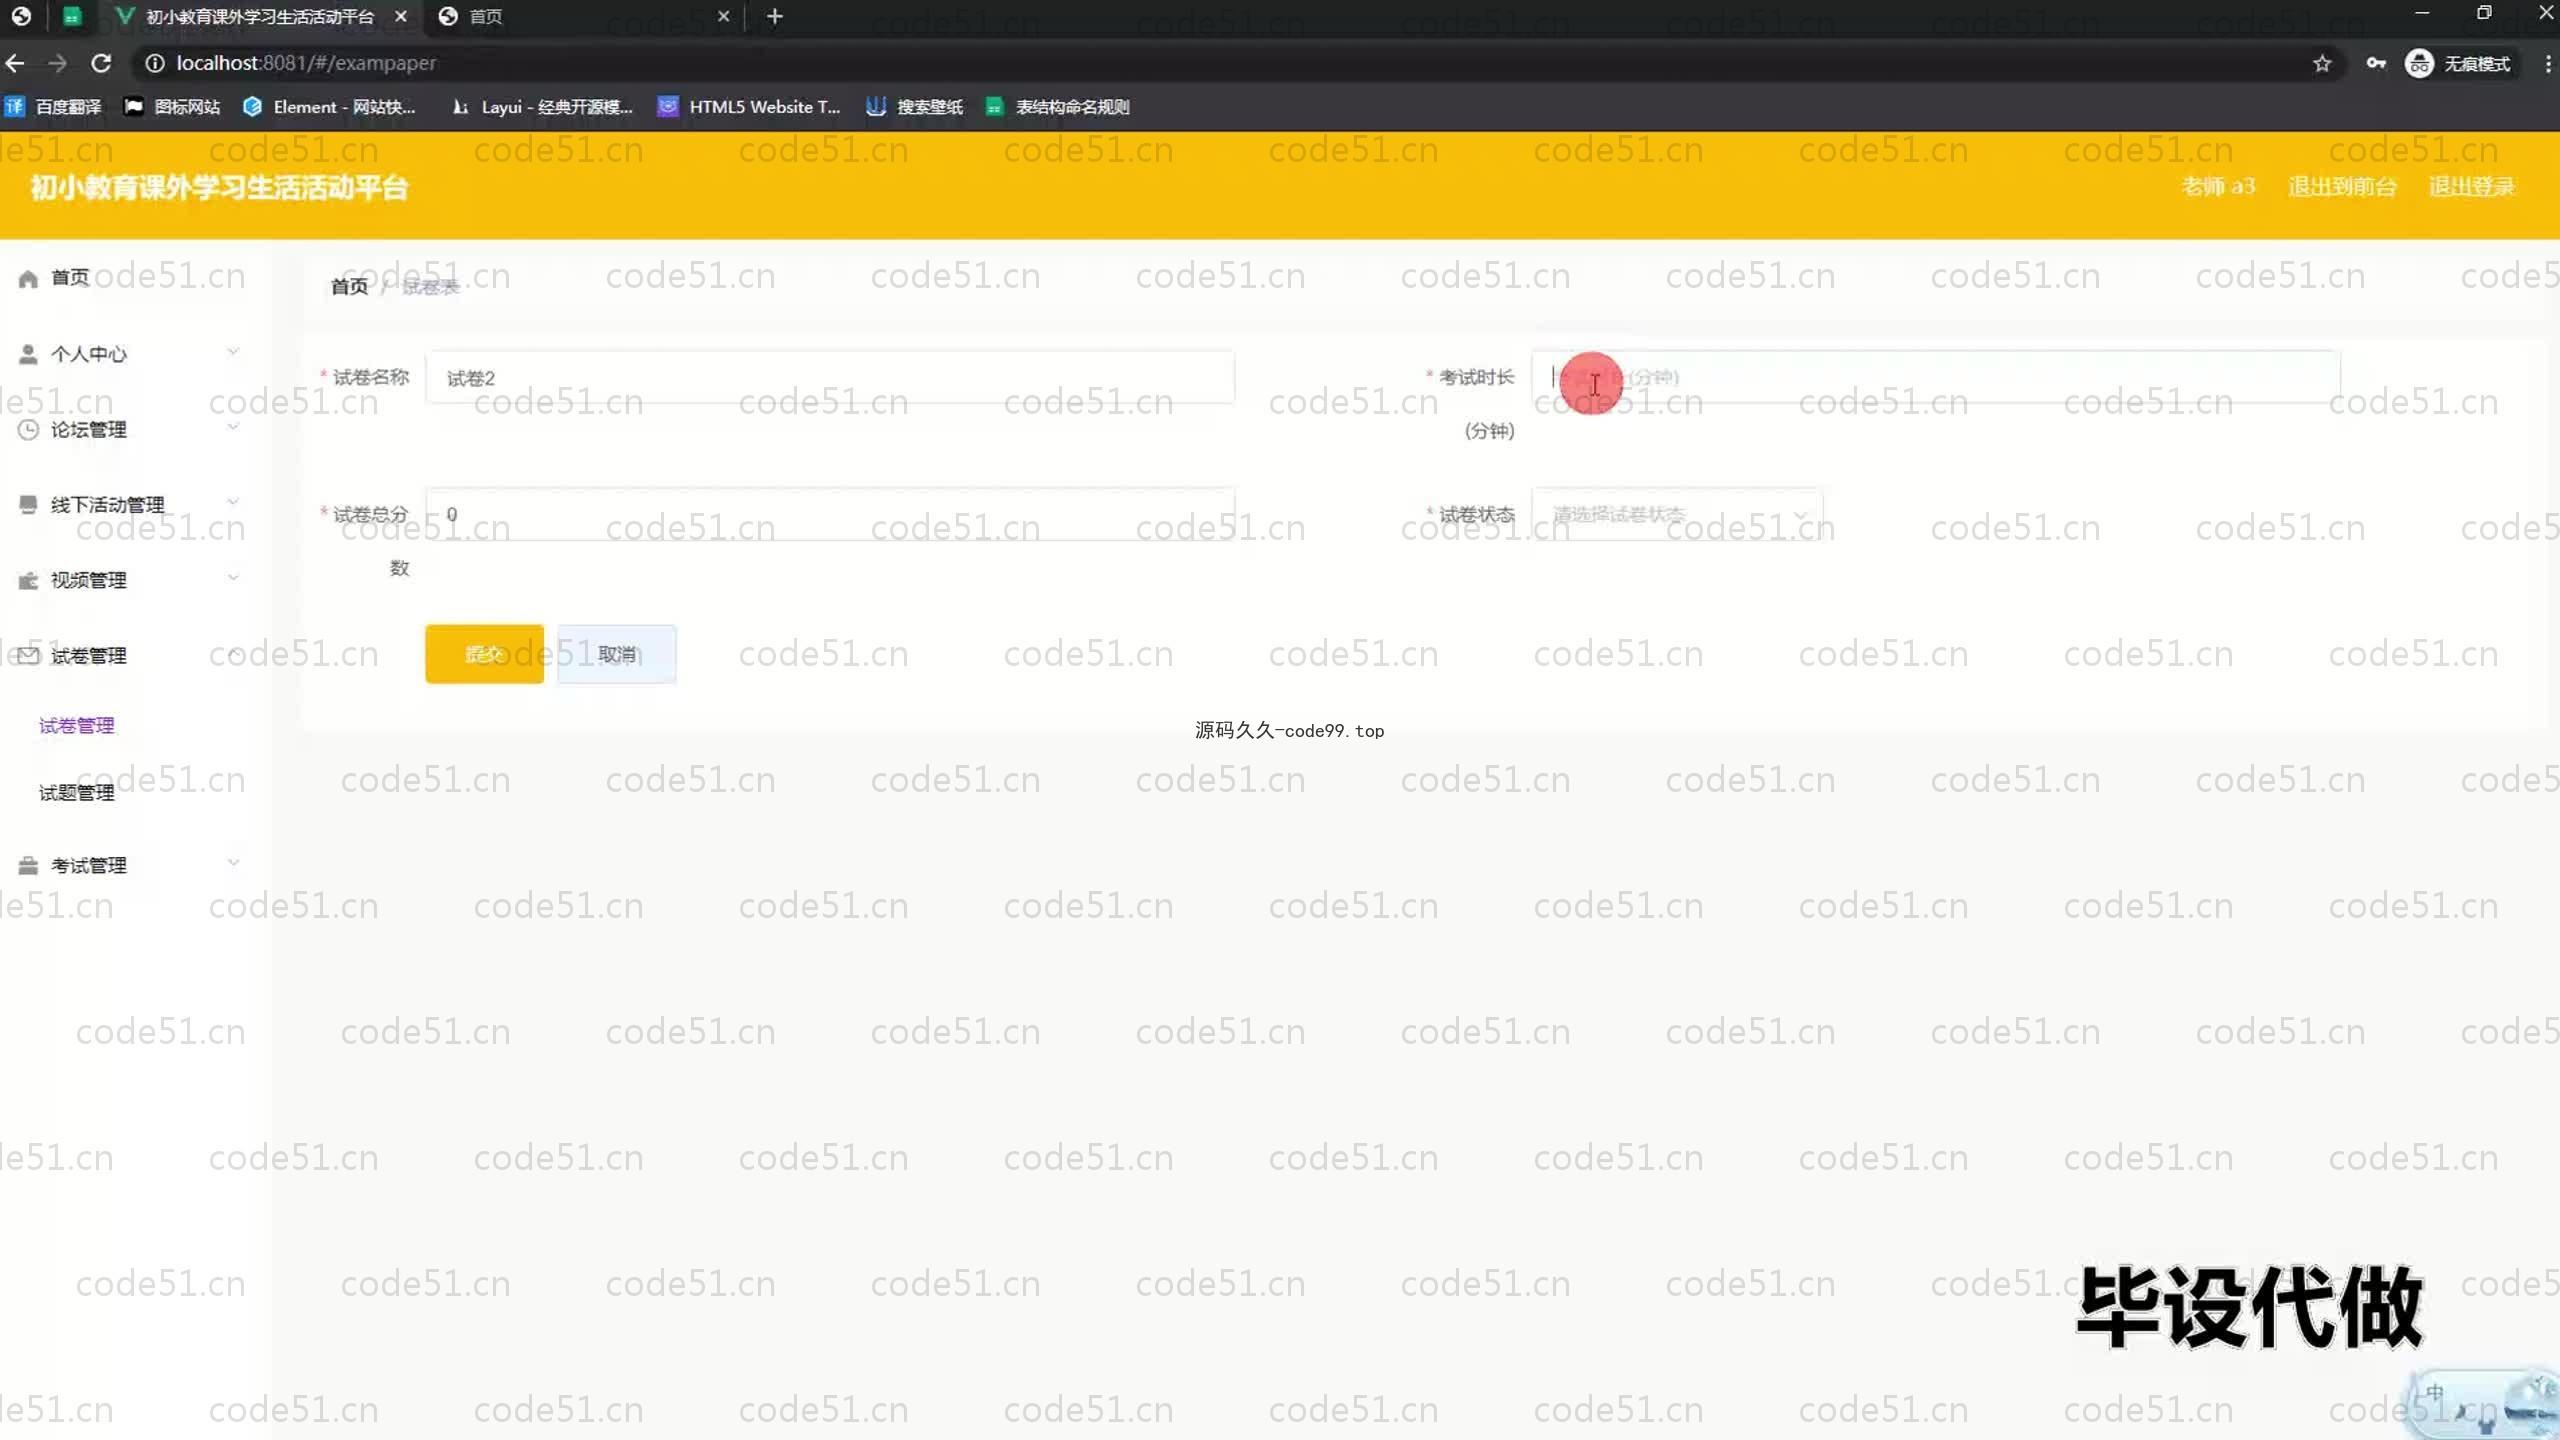Select the 试题管理 submenu item
The width and height of the screenshot is (2560, 1440).
[x=77, y=793]
